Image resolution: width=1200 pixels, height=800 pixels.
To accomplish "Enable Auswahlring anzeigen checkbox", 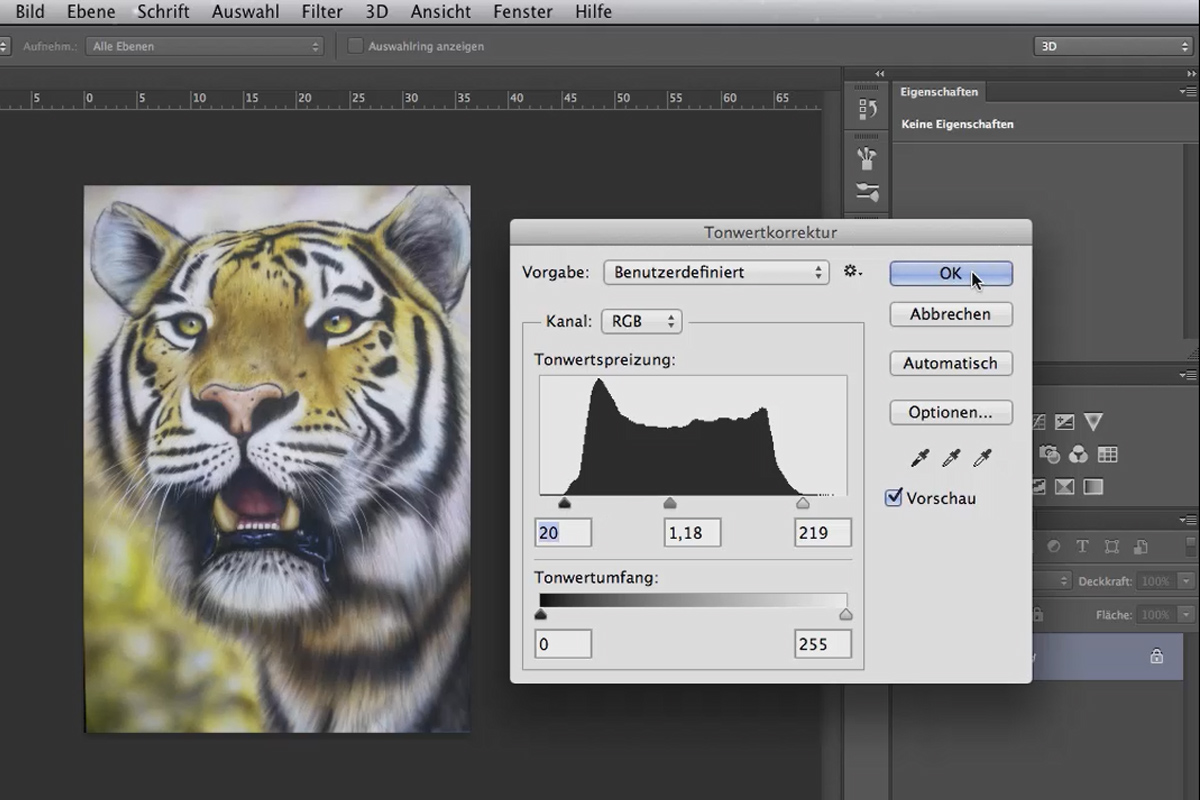I will (355, 46).
